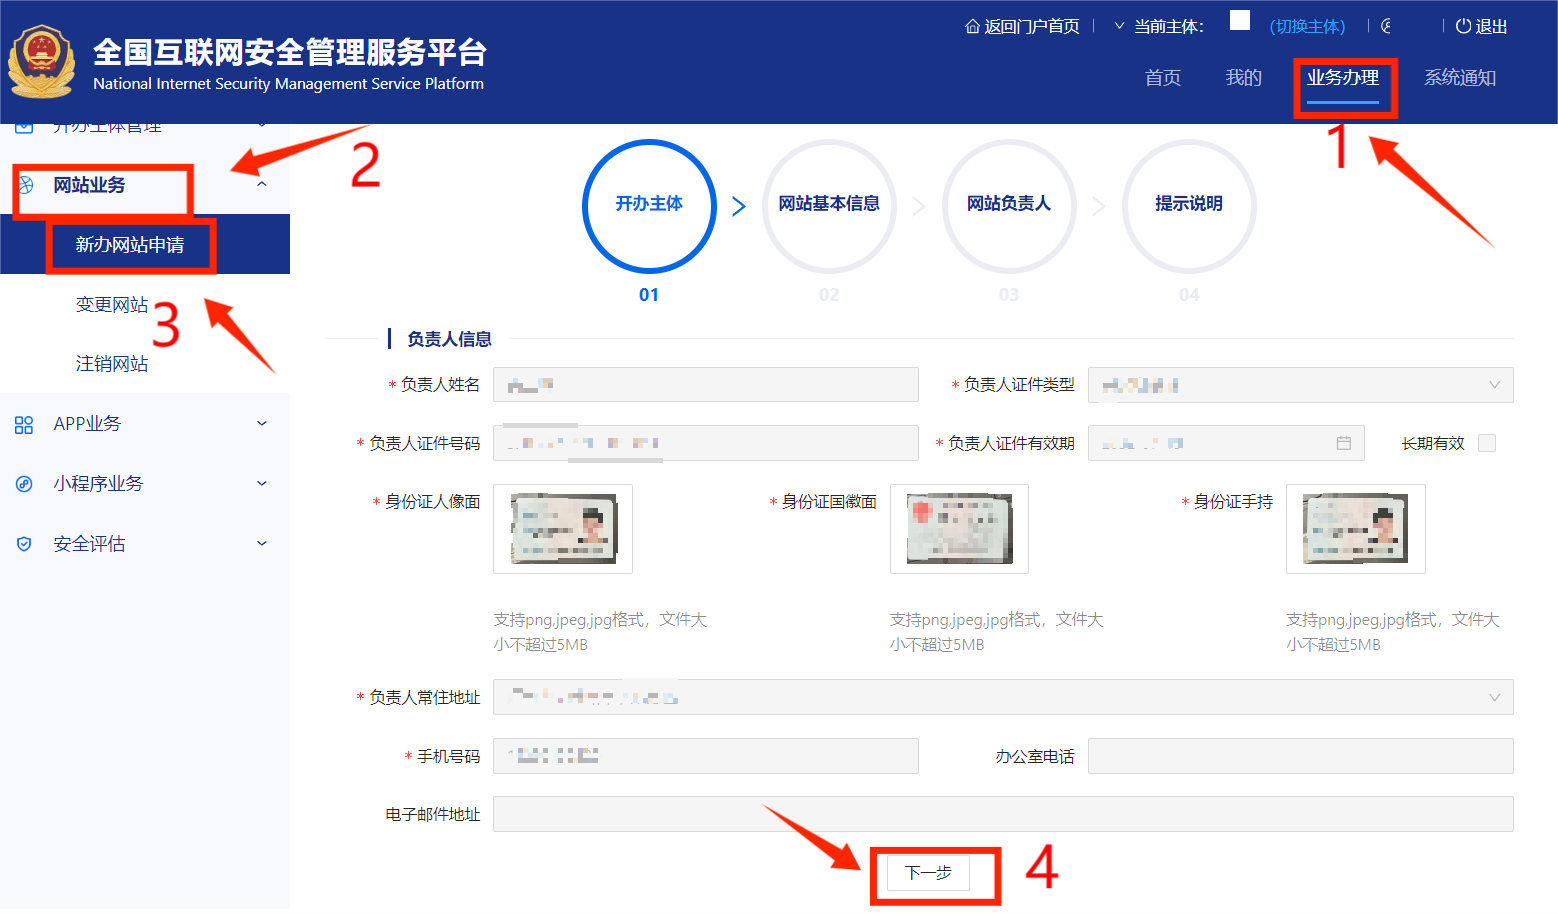Select the 网站业务 globe icon in the sidebar

click(x=24, y=186)
